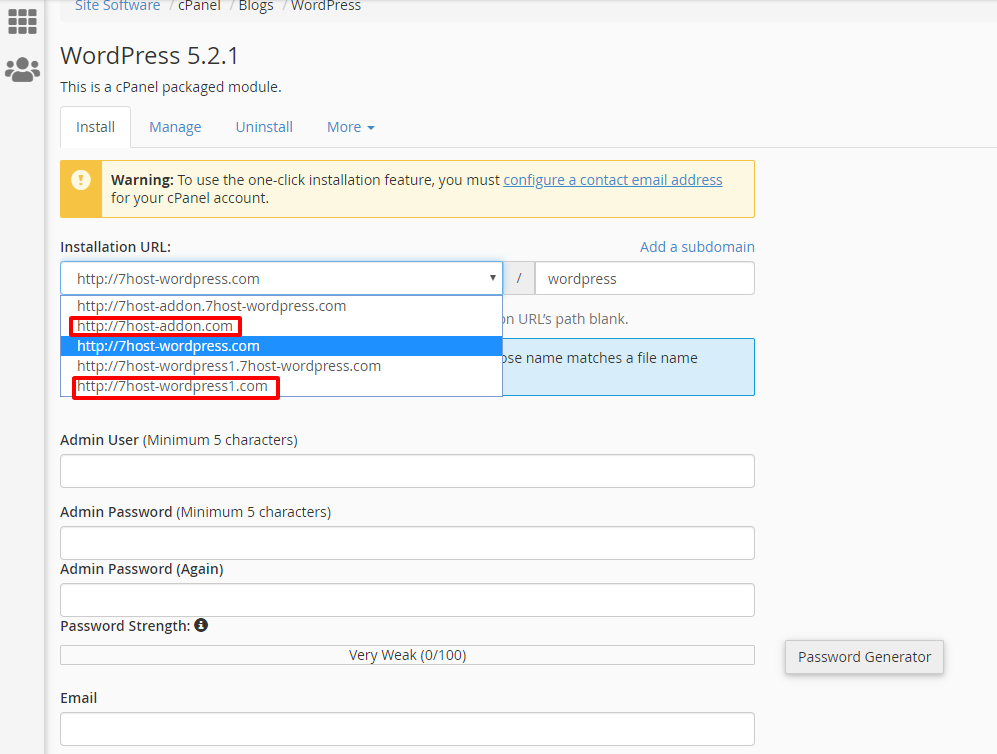Open configure a contact email address link
Viewport: 997px width, 754px height.
click(613, 180)
